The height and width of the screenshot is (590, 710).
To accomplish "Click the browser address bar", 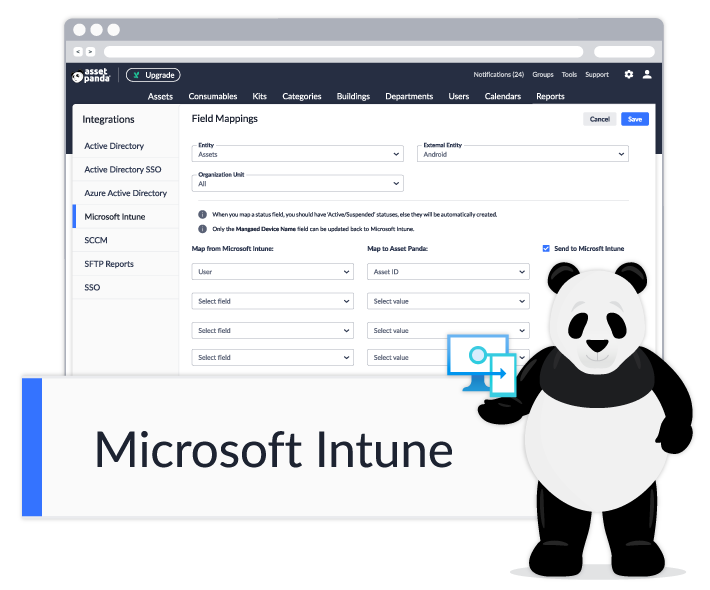I will point(344,52).
